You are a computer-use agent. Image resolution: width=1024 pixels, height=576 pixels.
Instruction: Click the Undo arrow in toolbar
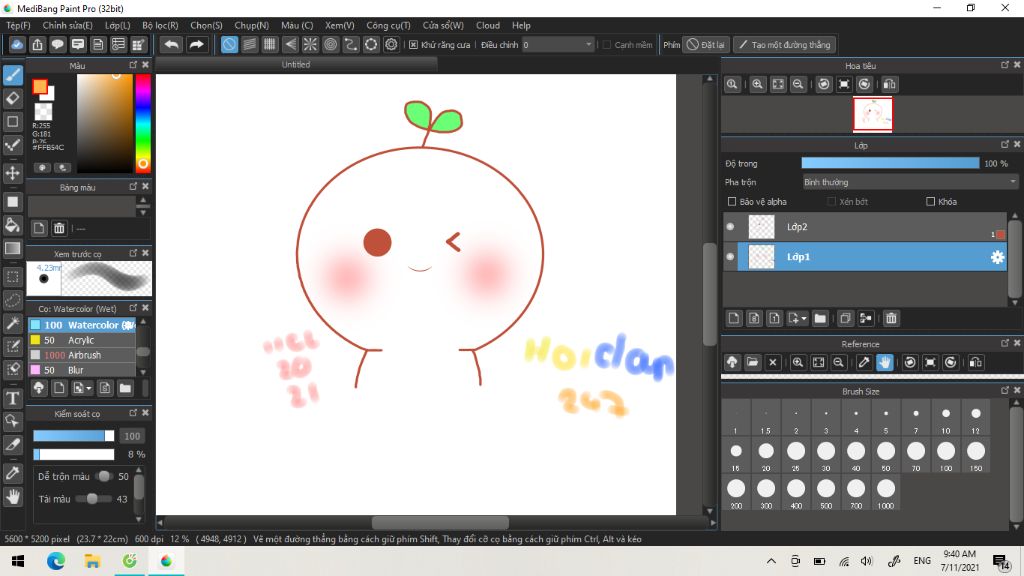coord(171,44)
